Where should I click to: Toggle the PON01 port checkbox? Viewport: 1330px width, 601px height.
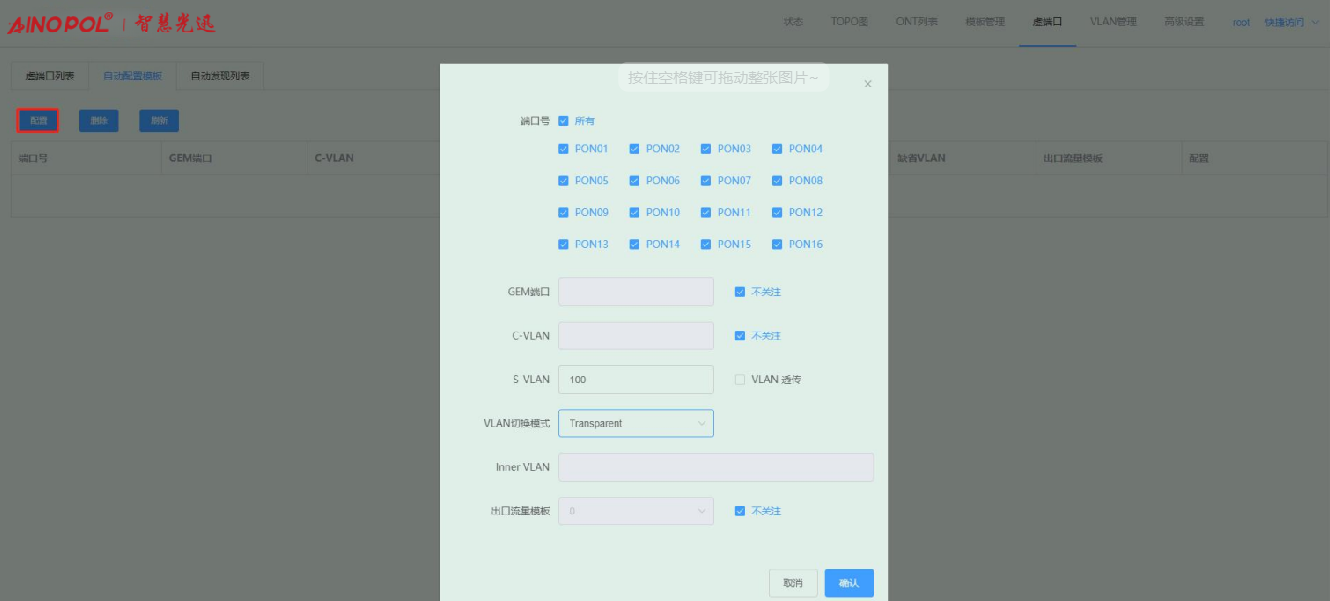pyautogui.click(x=564, y=149)
